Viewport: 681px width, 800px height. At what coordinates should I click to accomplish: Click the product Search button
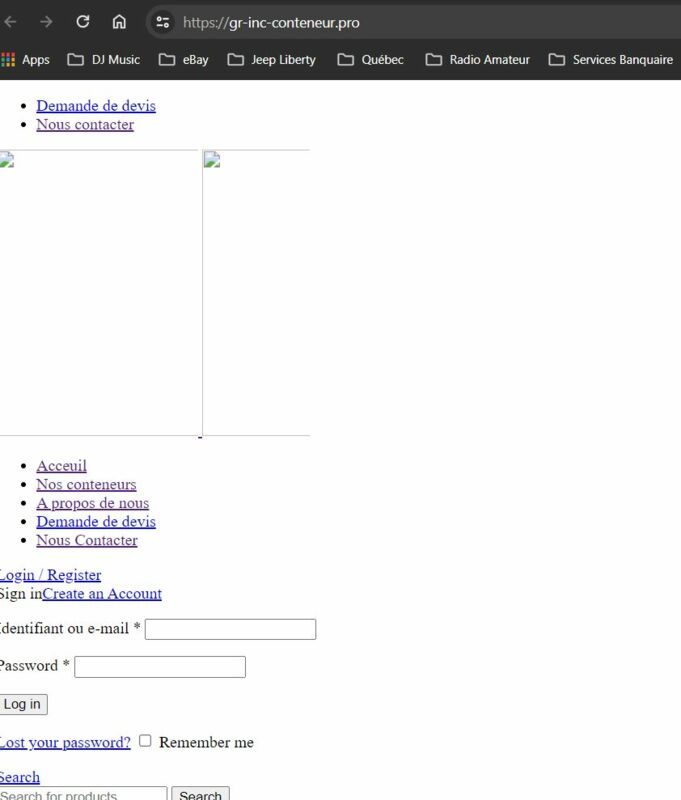200,795
